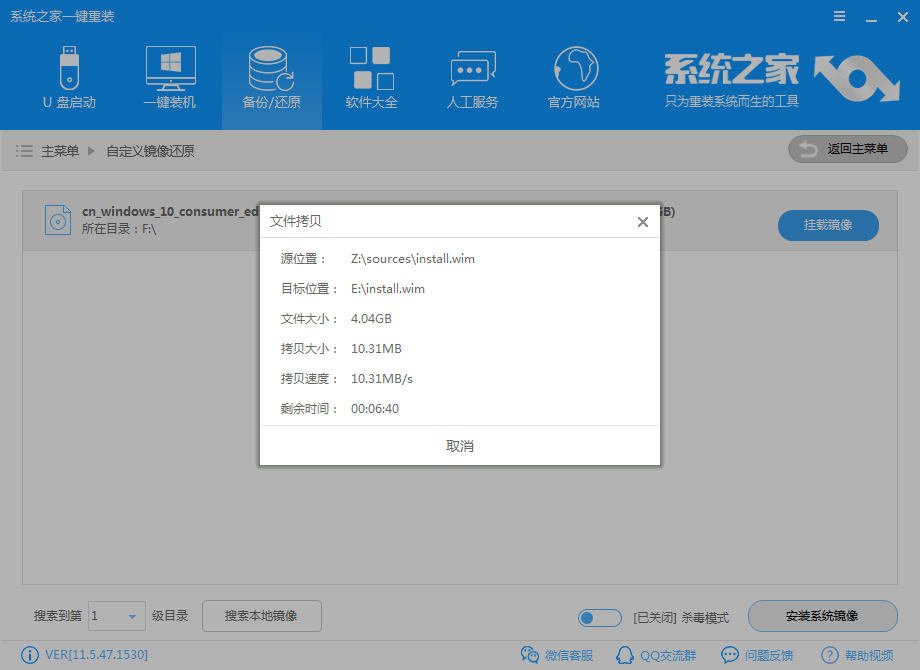Start 安装系统镜像 installation
Screen dimensions: 920x670
click(x=822, y=616)
